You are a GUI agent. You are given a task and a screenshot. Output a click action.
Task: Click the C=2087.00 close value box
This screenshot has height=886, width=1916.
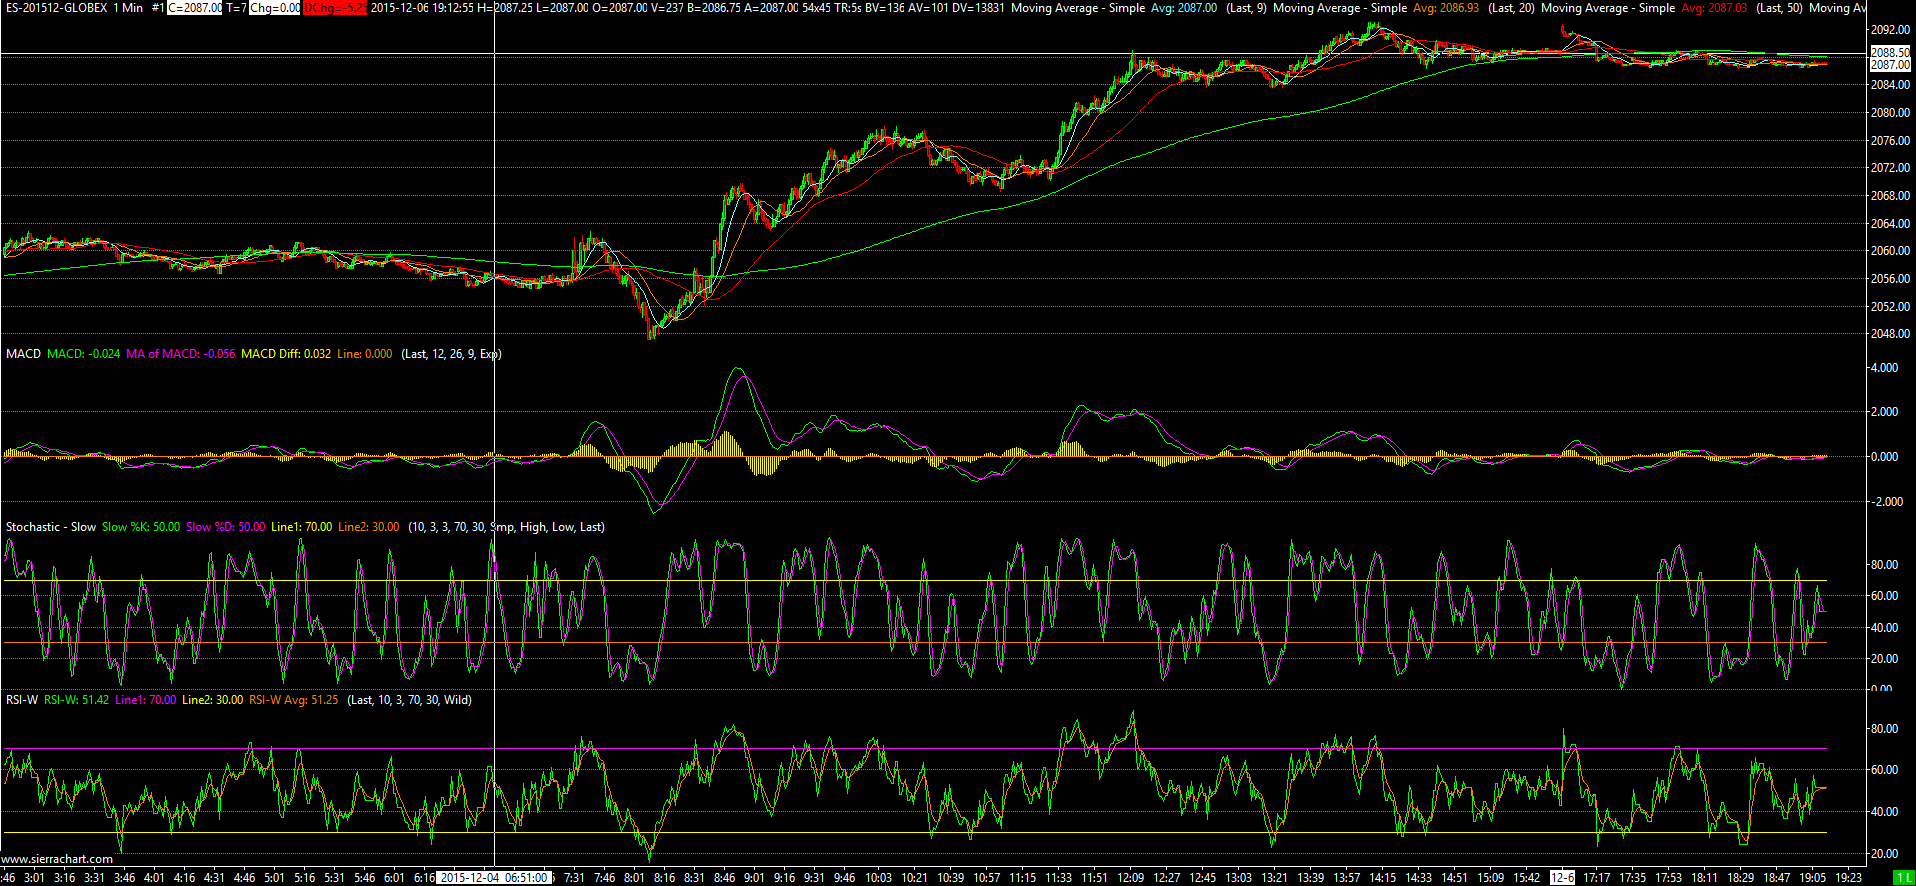[x=194, y=8]
